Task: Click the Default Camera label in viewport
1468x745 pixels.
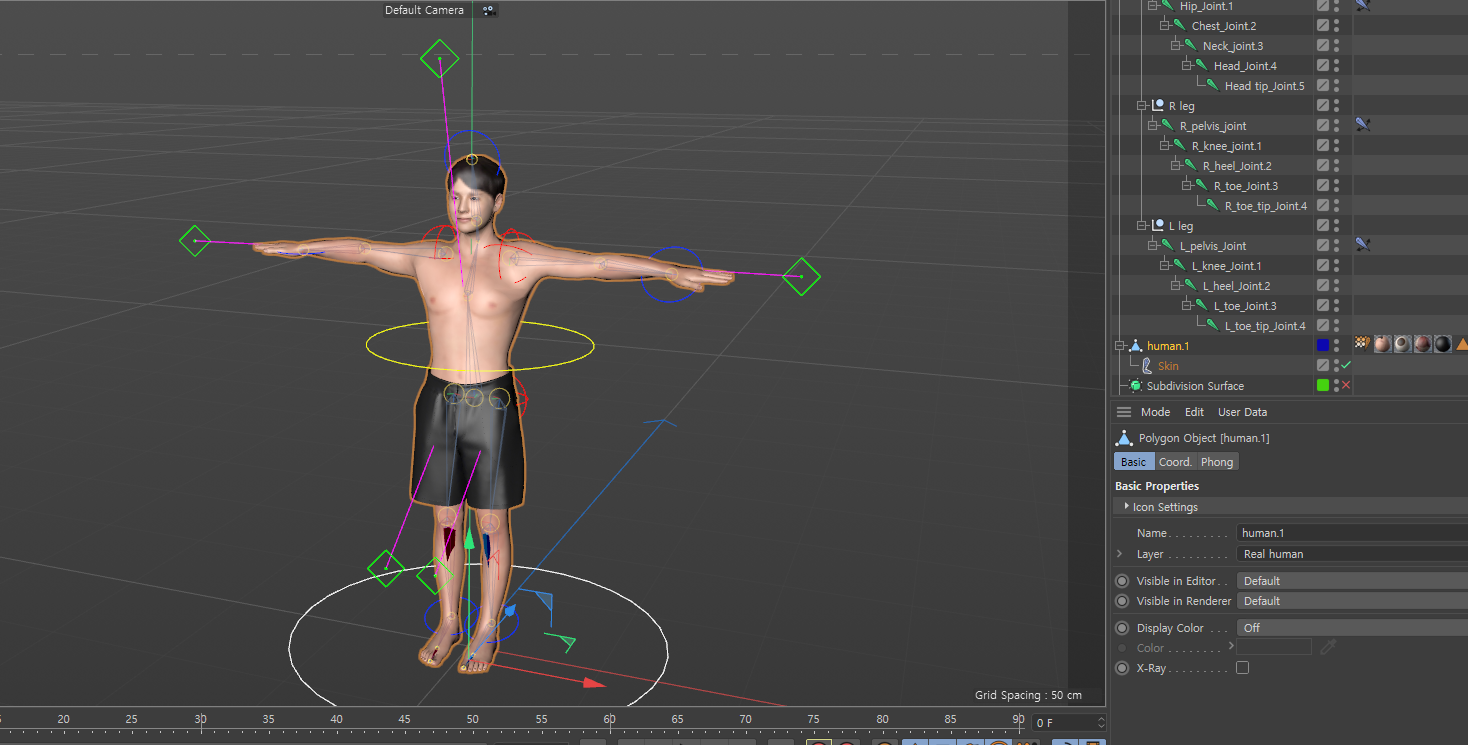Action: pos(424,10)
